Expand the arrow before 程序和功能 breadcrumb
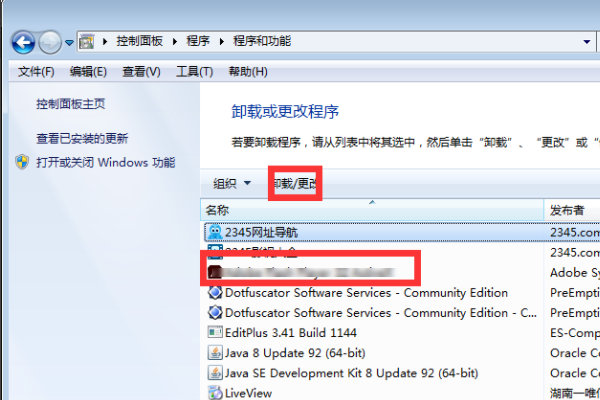 (222, 41)
